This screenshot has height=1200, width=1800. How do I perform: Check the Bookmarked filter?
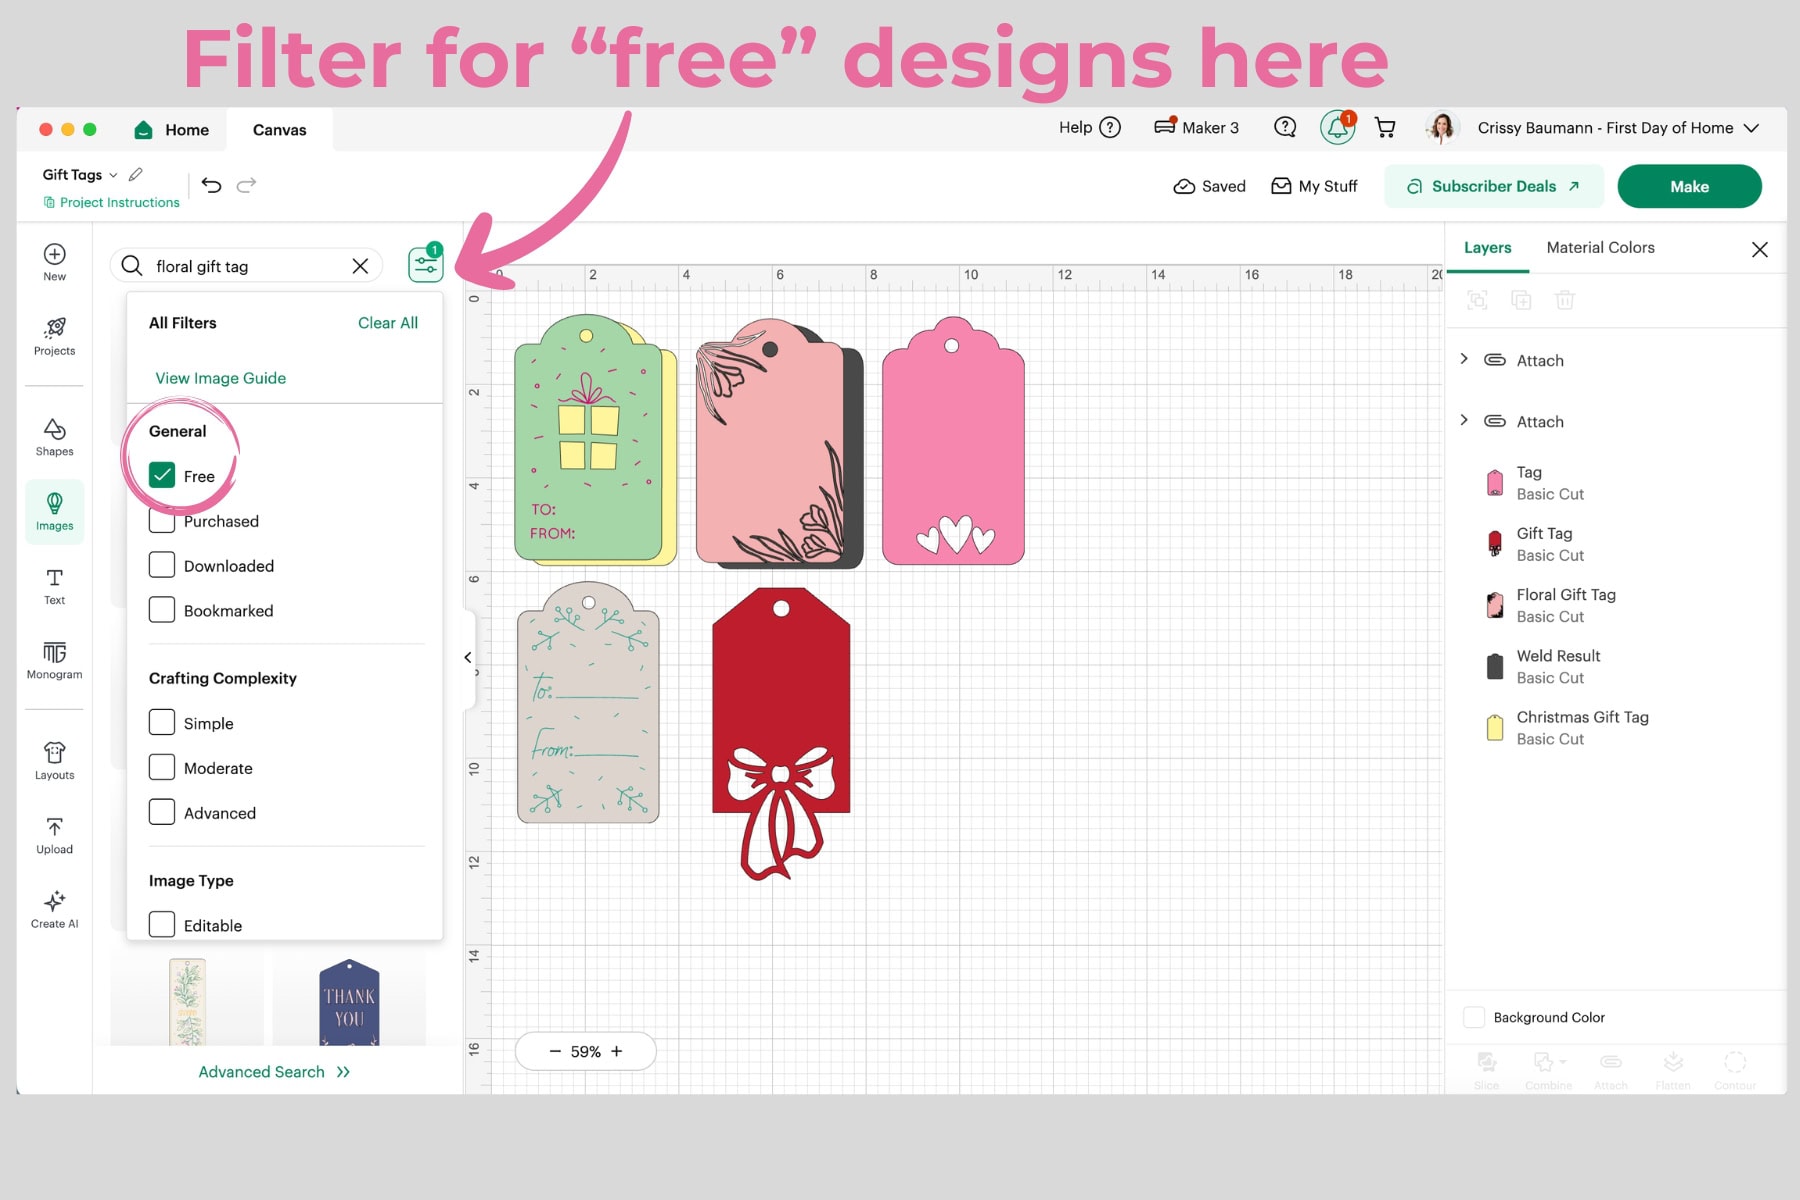tap(162, 610)
